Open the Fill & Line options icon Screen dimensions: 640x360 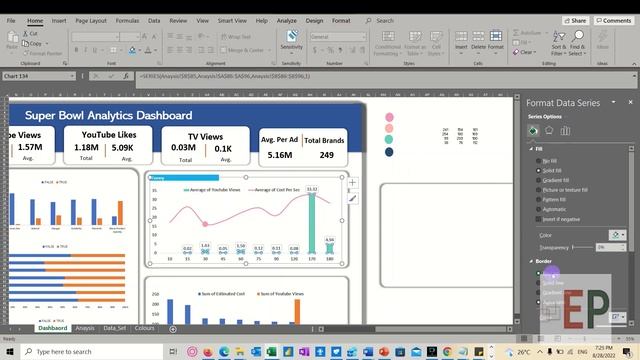click(533, 131)
